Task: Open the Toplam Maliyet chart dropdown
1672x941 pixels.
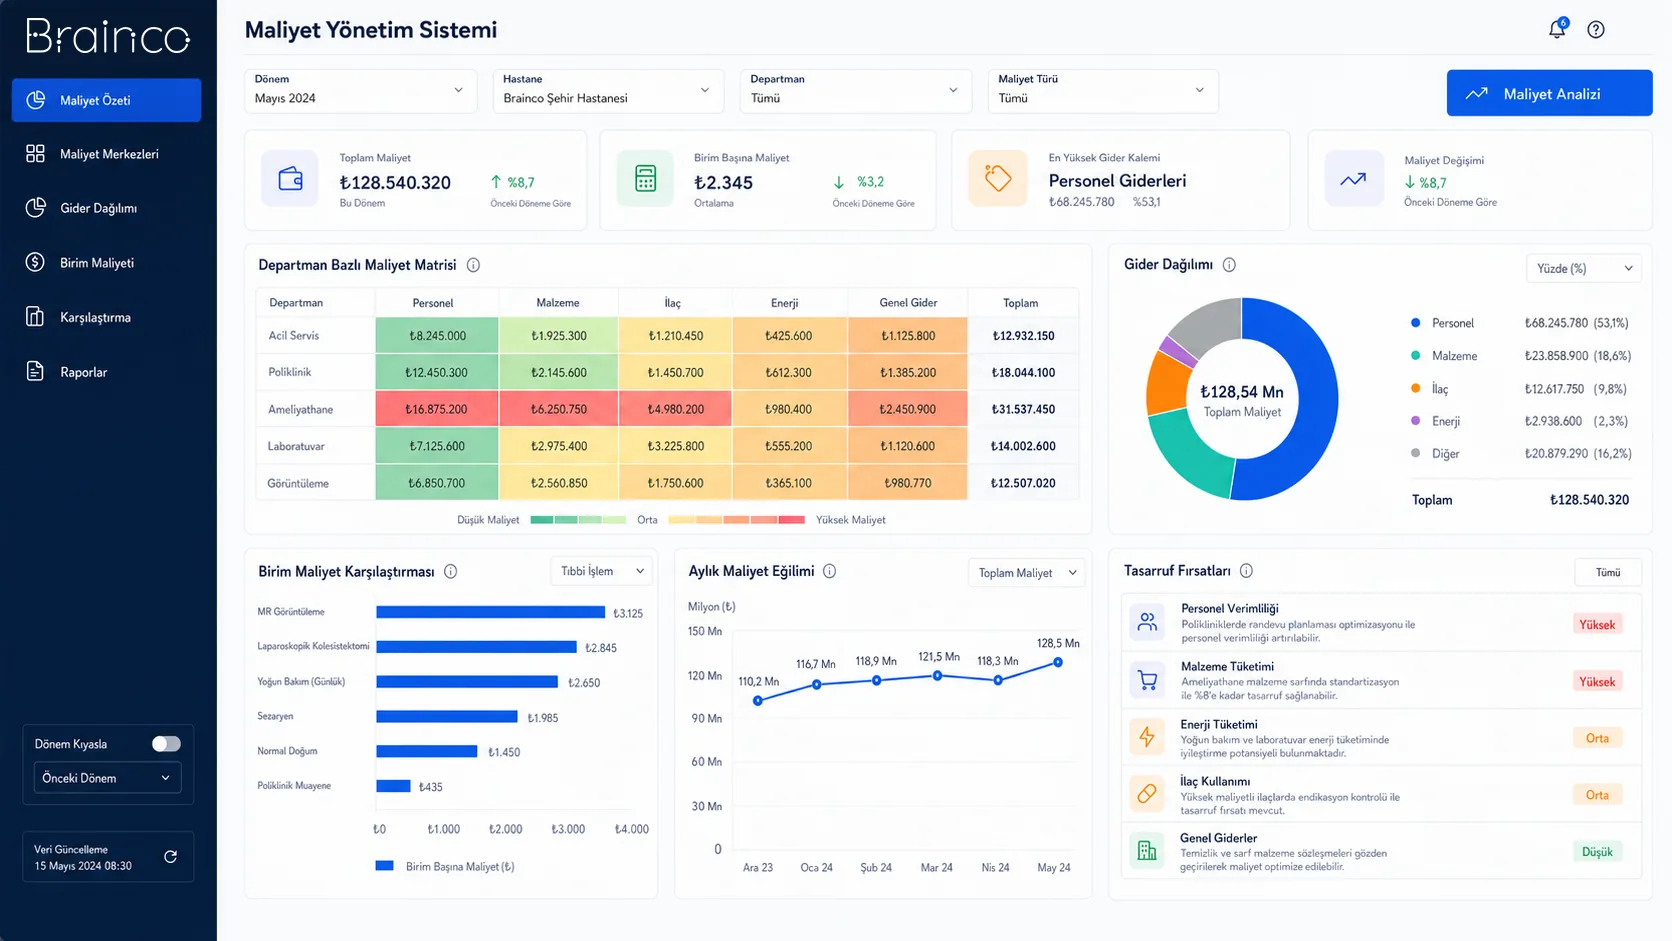Action: coord(1026,573)
